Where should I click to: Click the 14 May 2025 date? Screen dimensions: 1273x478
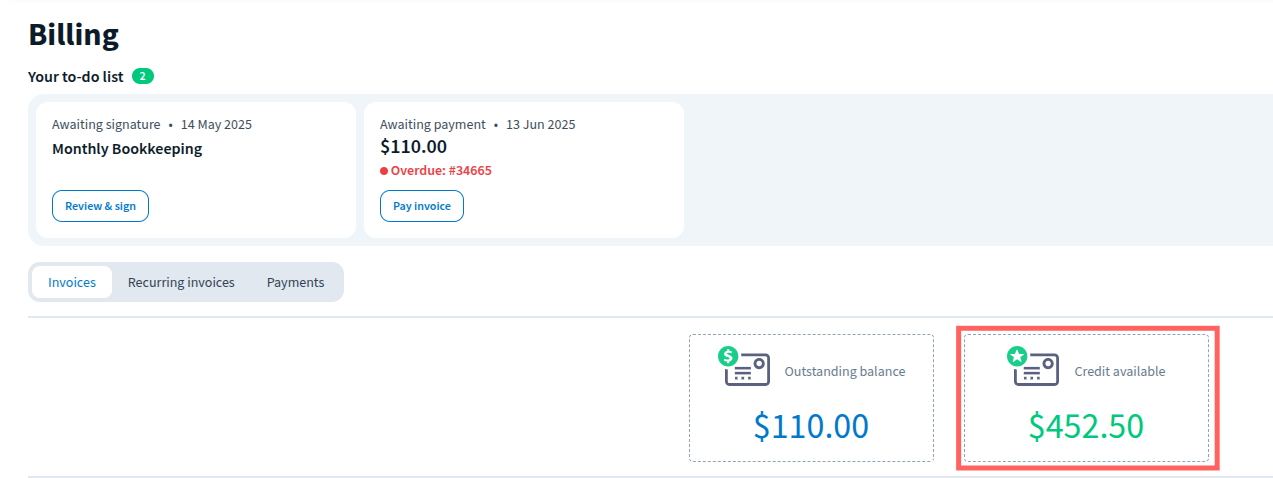[216, 125]
